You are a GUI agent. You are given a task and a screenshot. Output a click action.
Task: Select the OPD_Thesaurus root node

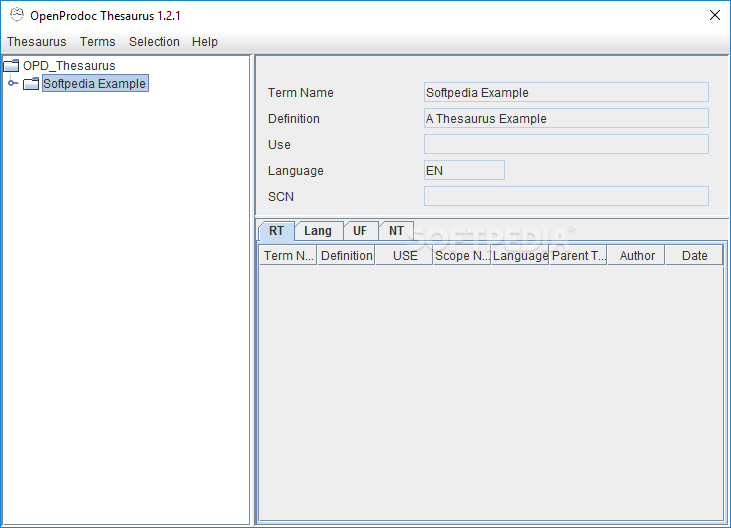point(69,66)
